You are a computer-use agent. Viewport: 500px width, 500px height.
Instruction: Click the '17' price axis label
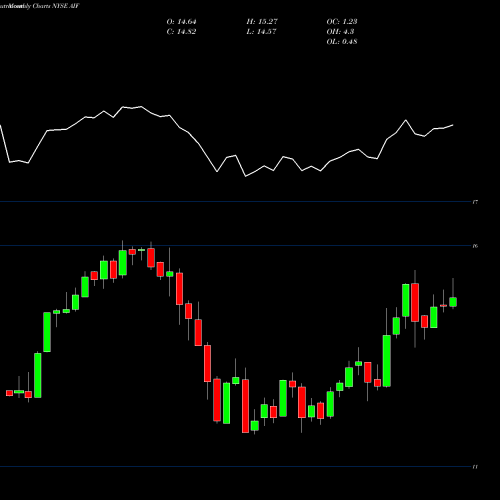475,202
